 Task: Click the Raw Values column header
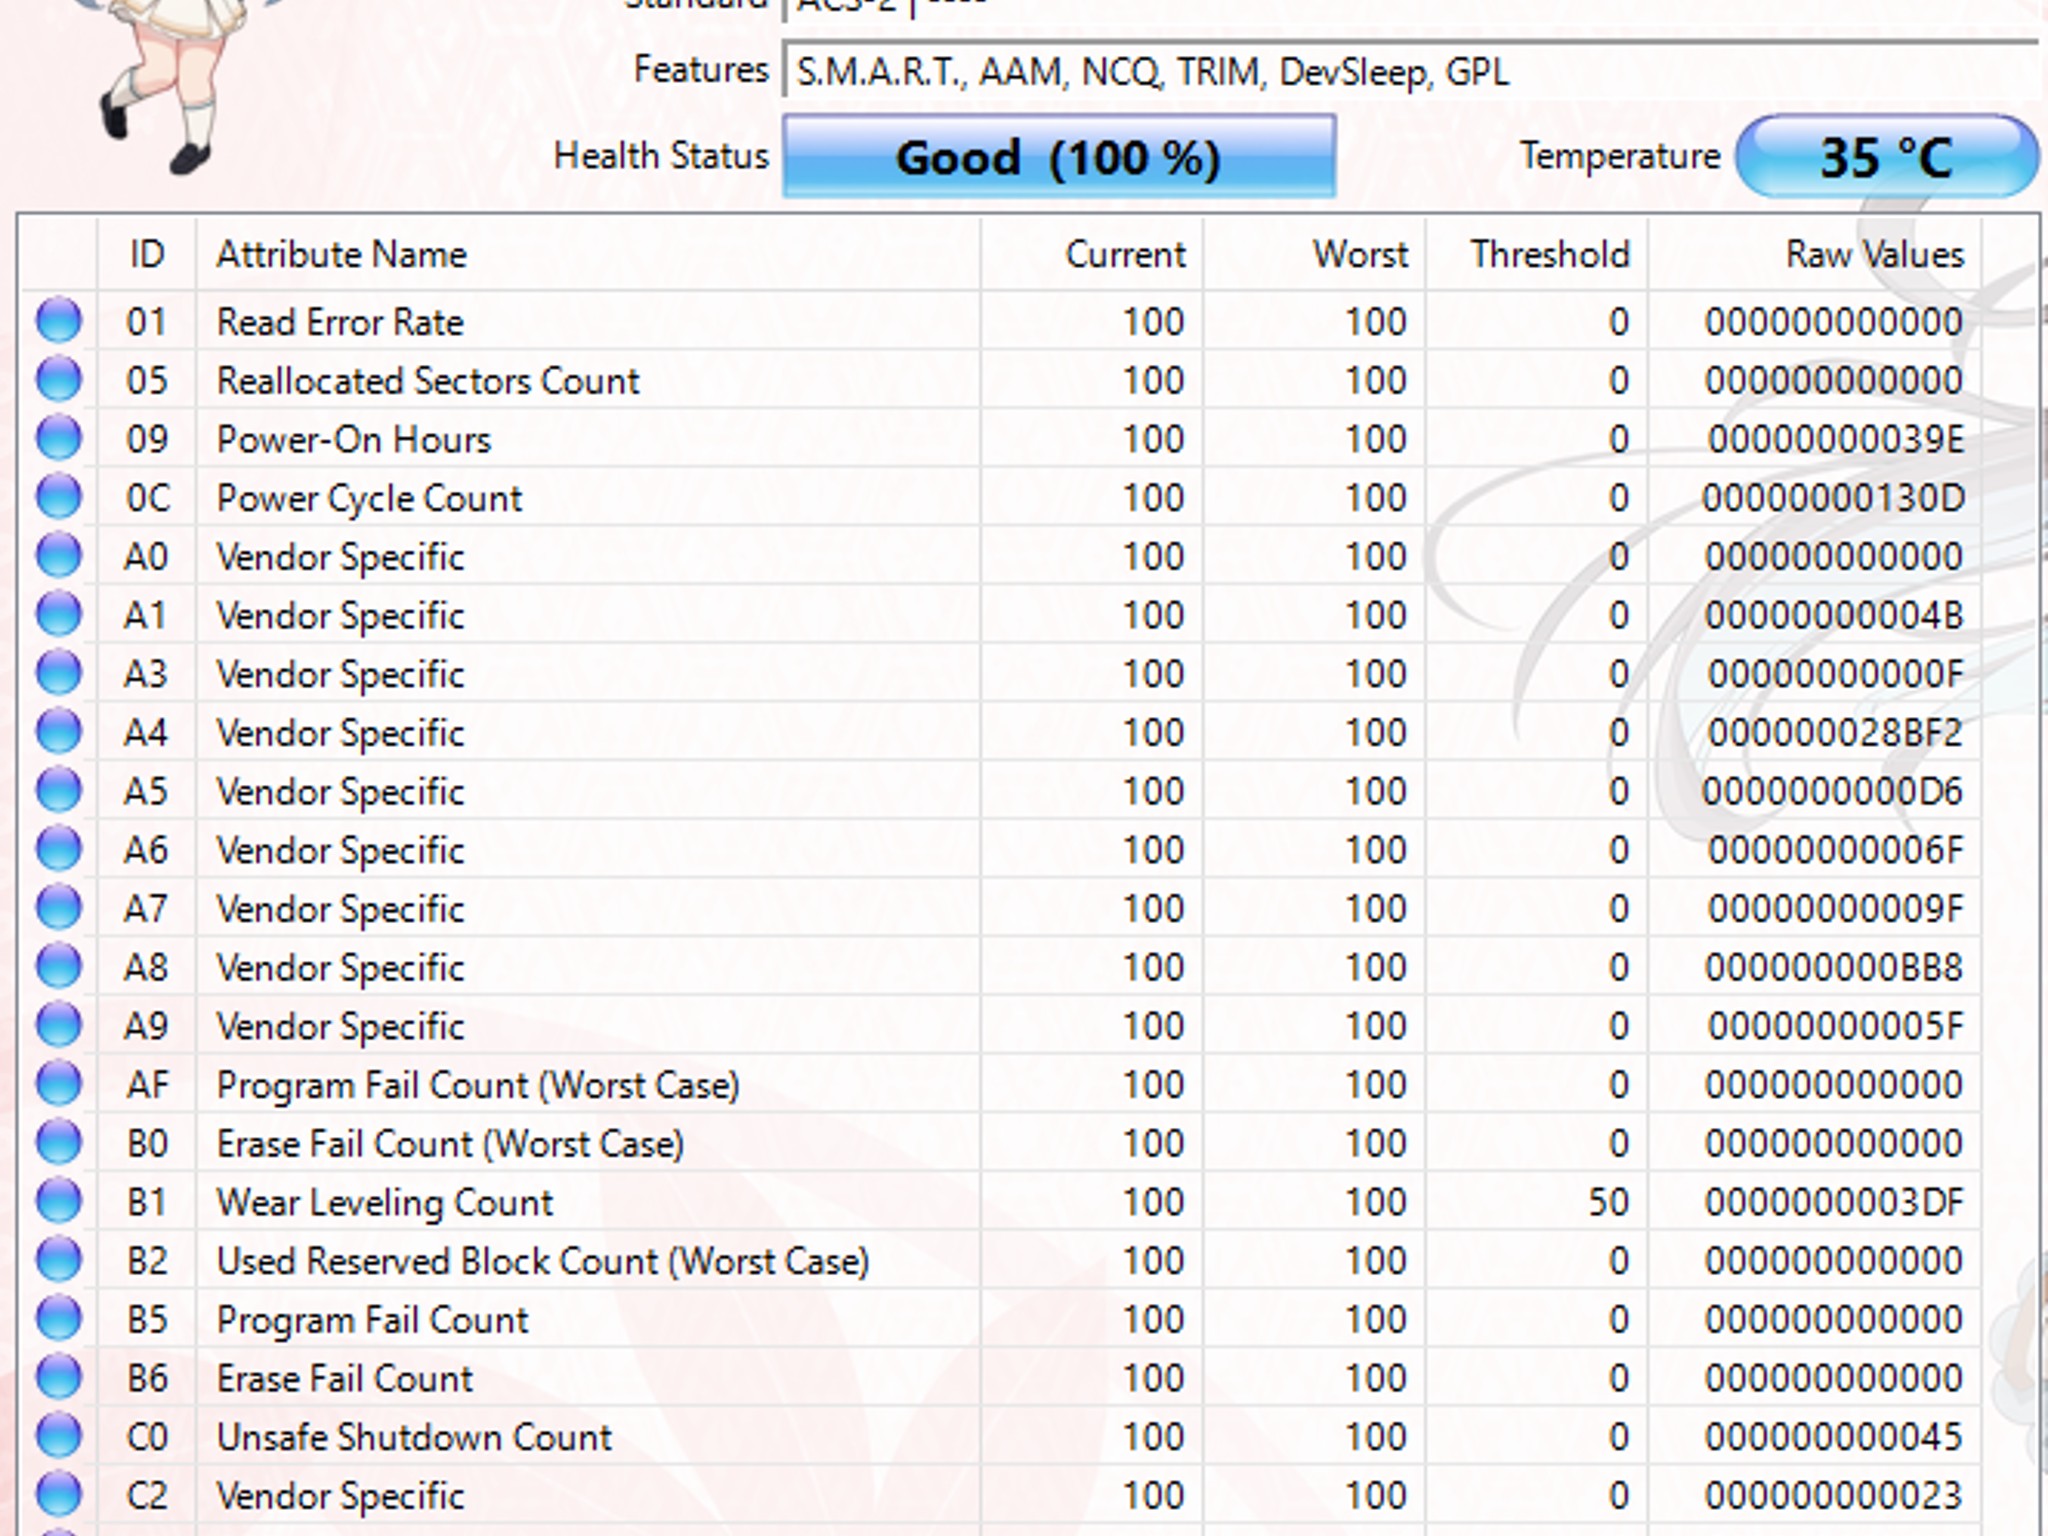[1815, 254]
